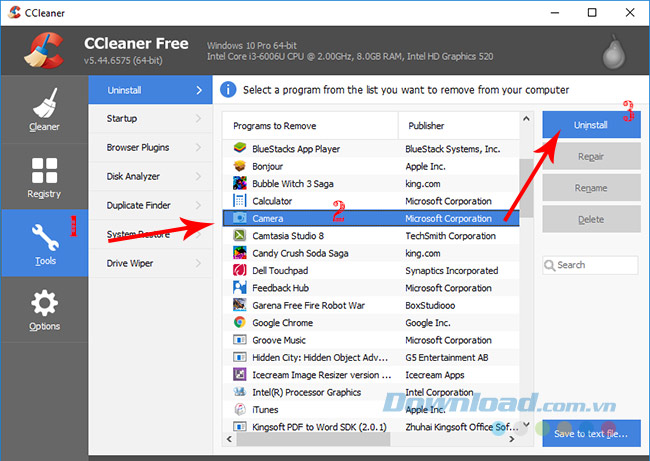Select the Calculator program icon
The width and height of the screenshot is (650, 461).
pyautogui.click(x=240, y=201)
